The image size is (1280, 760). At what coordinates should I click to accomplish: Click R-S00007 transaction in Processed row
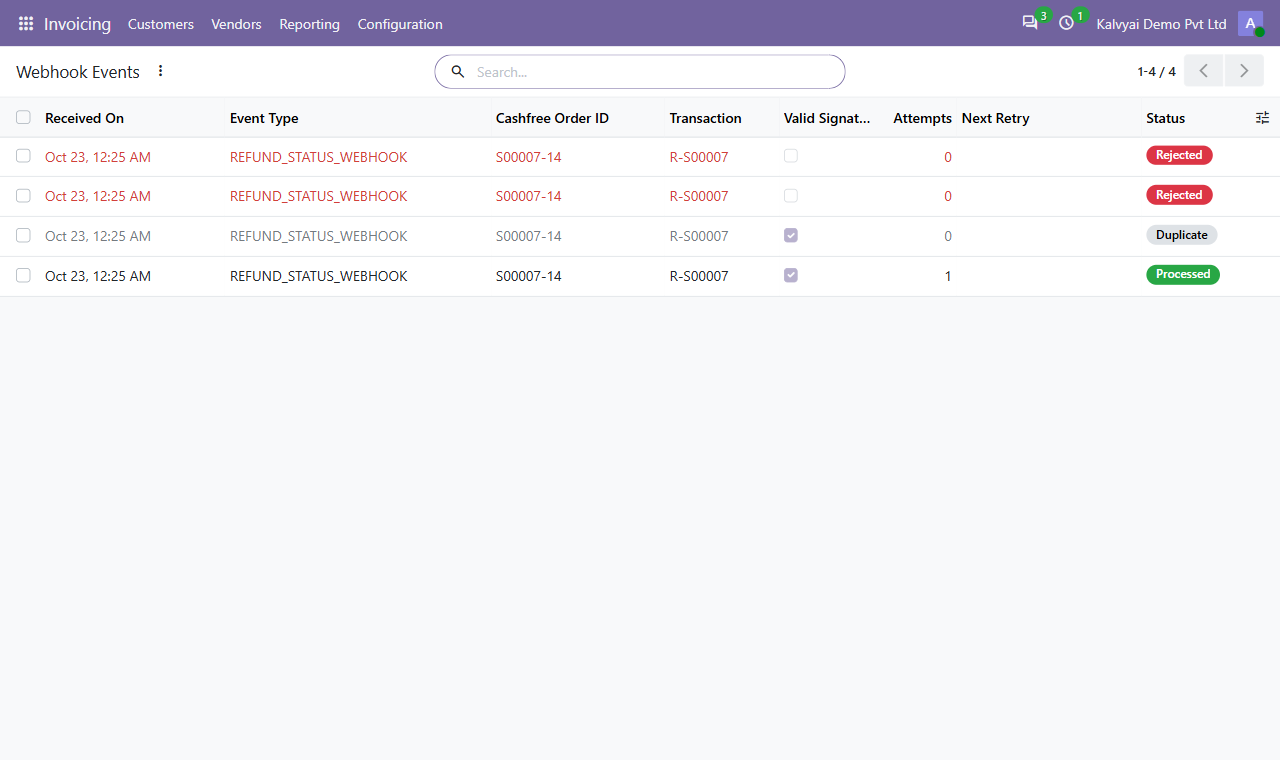tap(699, 276)
